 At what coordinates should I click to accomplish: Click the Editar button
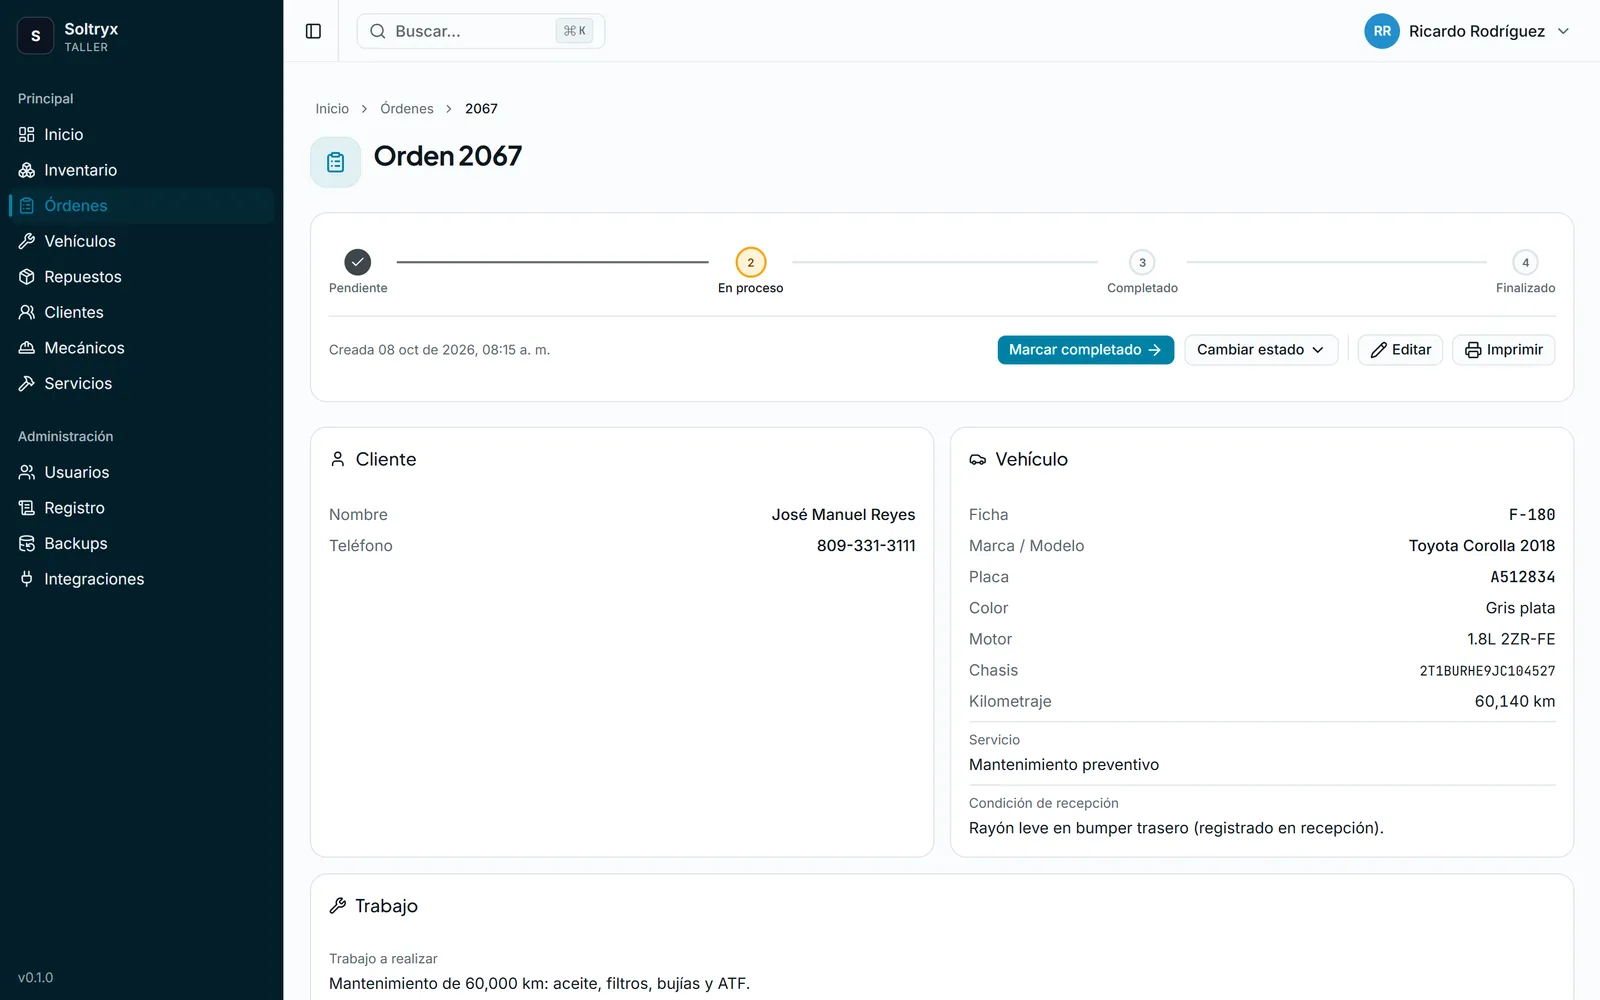(1400, 350)
